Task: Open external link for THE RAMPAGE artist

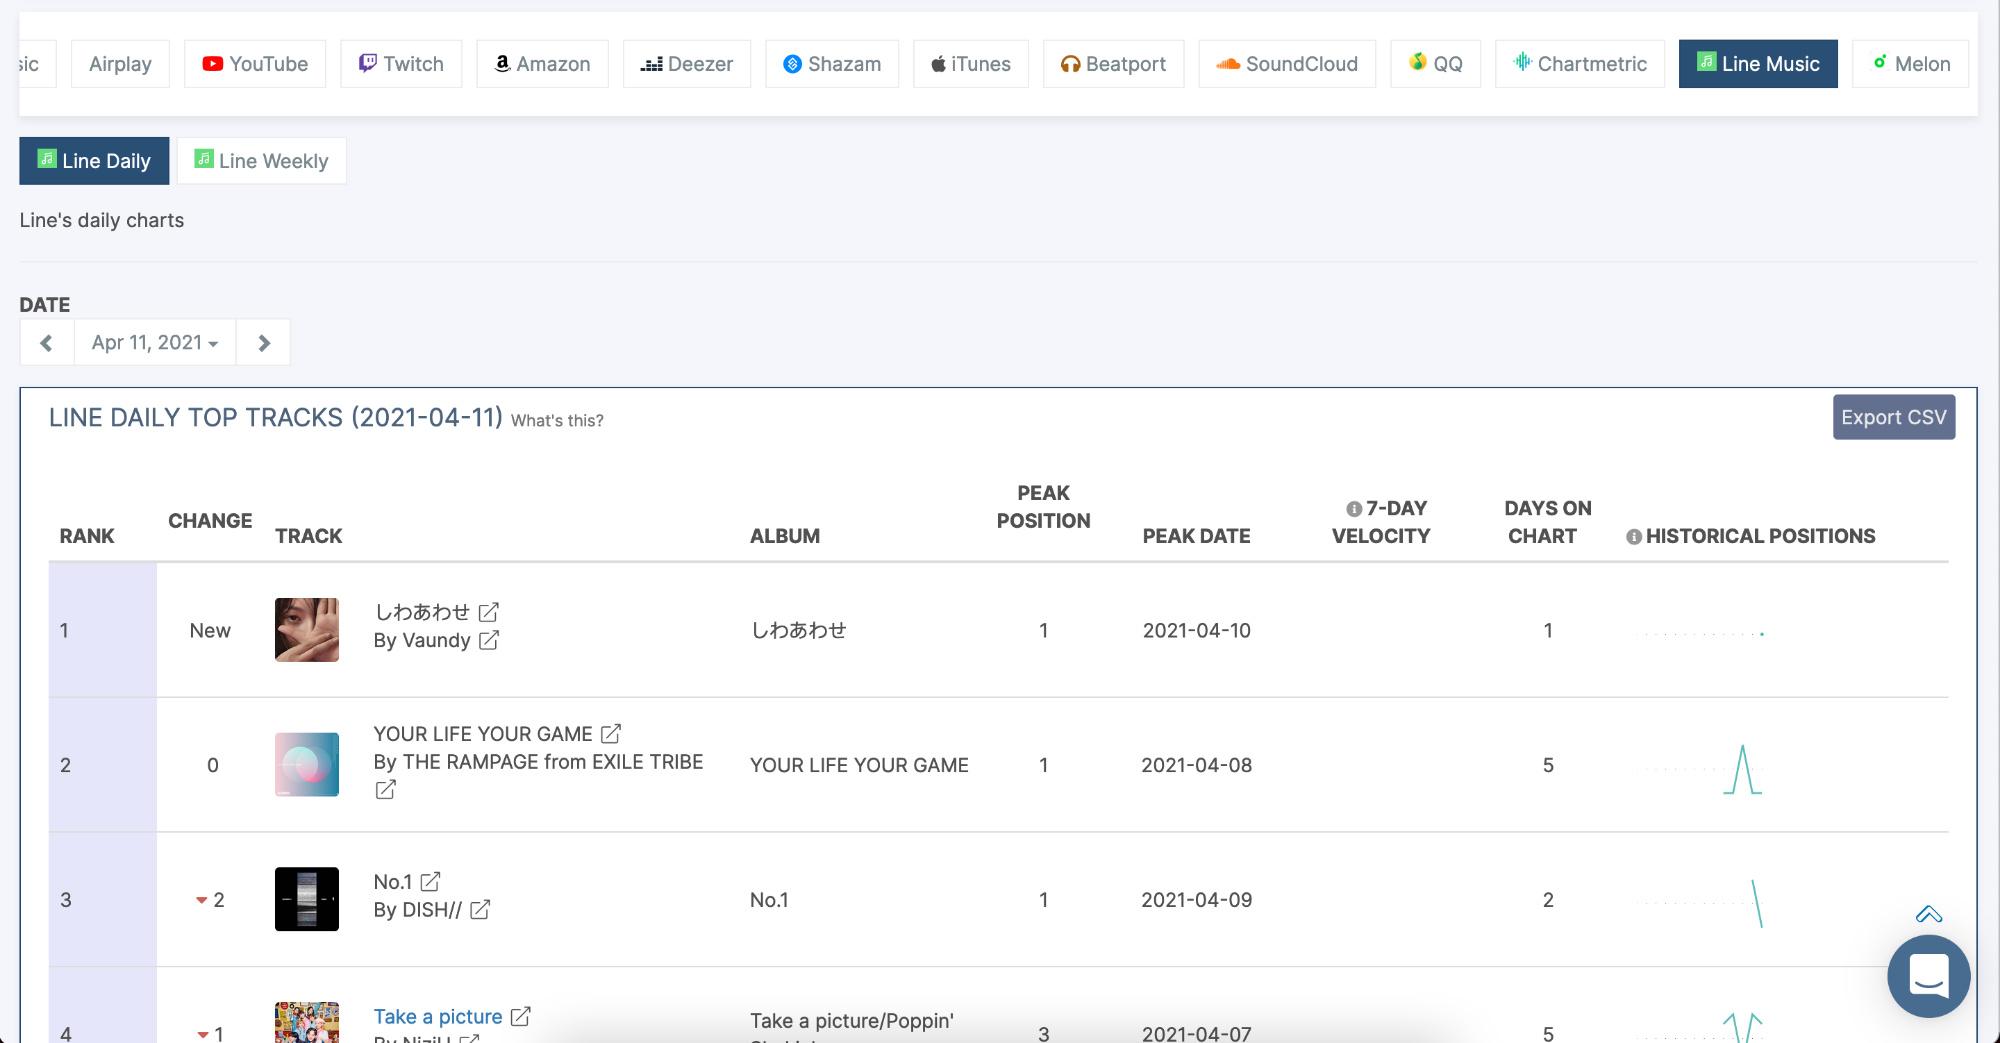Action: (x=385, y=790)
